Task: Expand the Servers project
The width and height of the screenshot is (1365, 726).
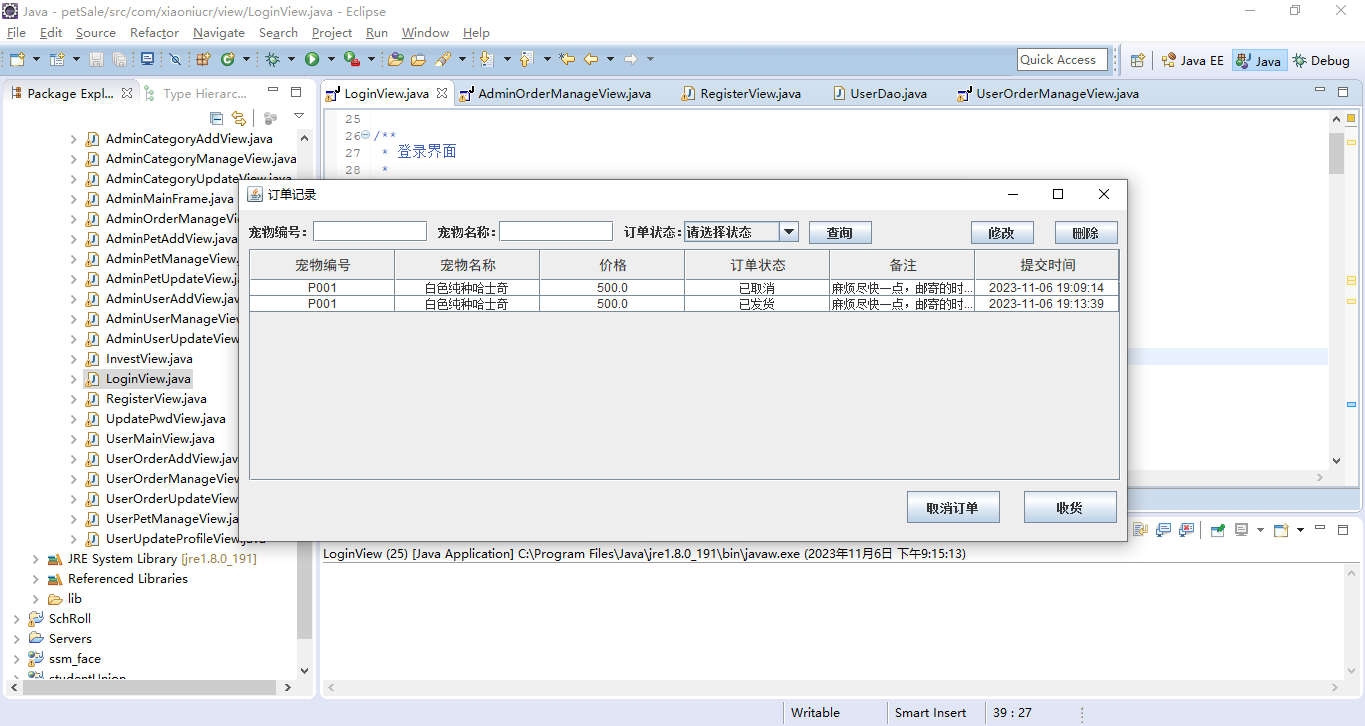Action: tap(16, 639)
